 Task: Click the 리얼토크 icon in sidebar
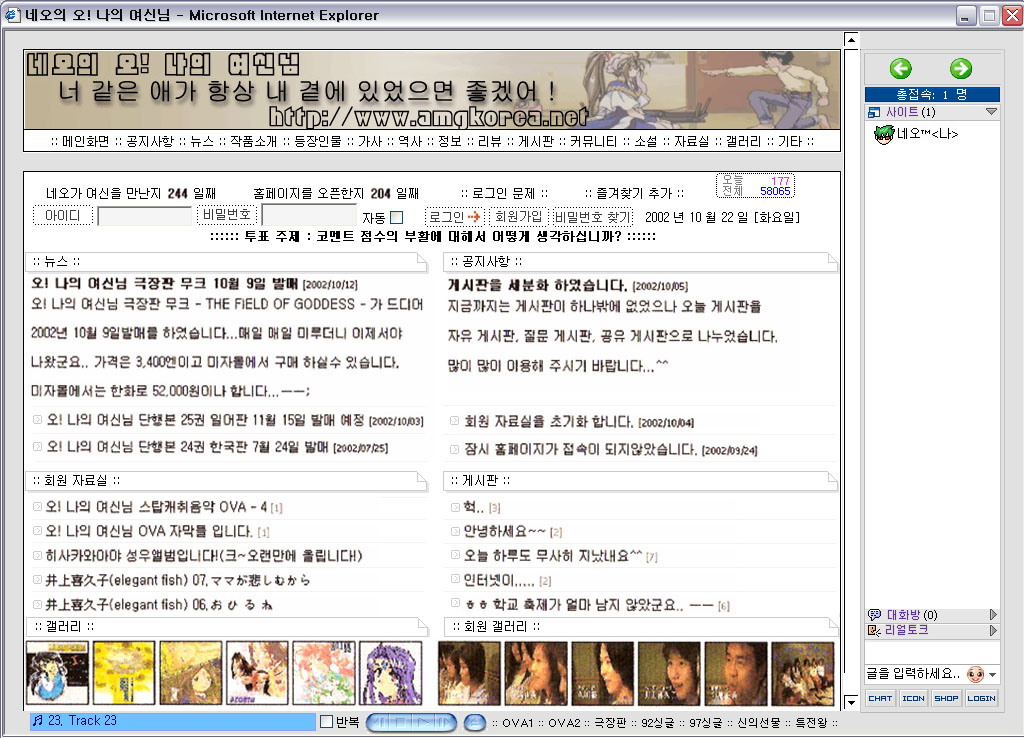click(874, 630)
